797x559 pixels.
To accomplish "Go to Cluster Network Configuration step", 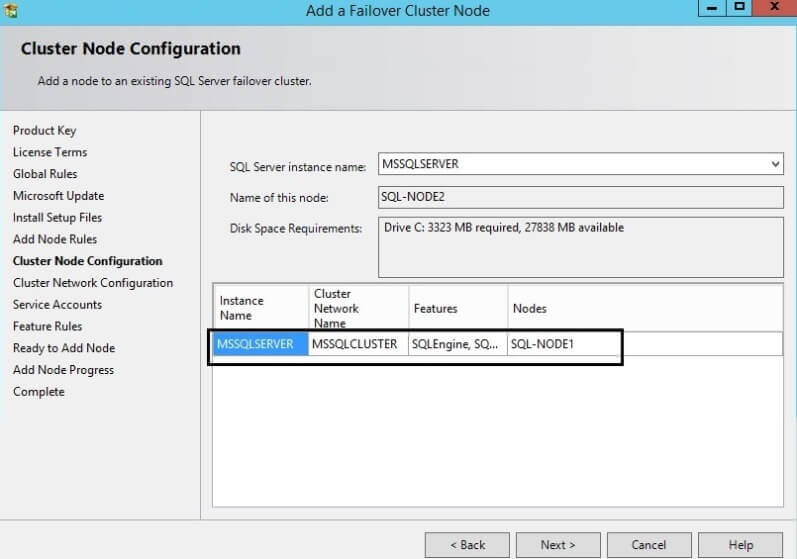I will pyautogui.click(x=93, y=283).
